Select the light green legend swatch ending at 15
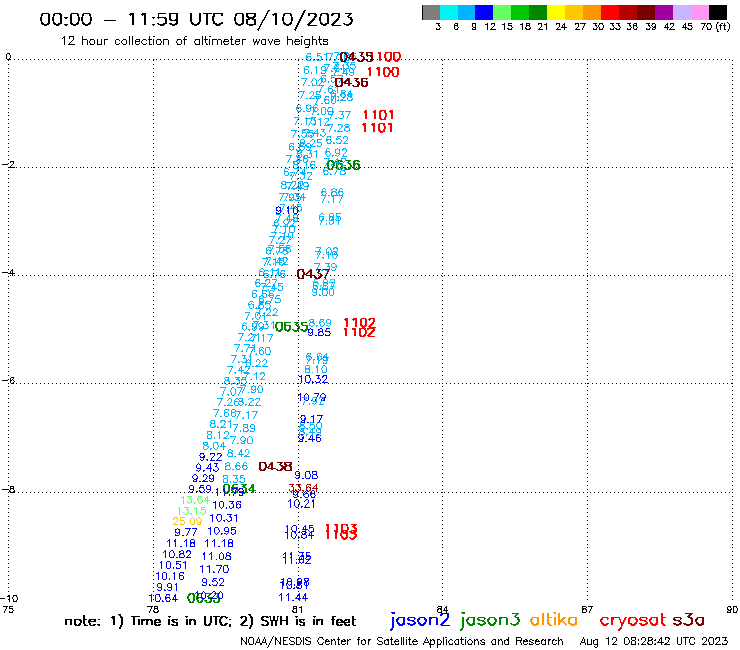 pos(502,12)
